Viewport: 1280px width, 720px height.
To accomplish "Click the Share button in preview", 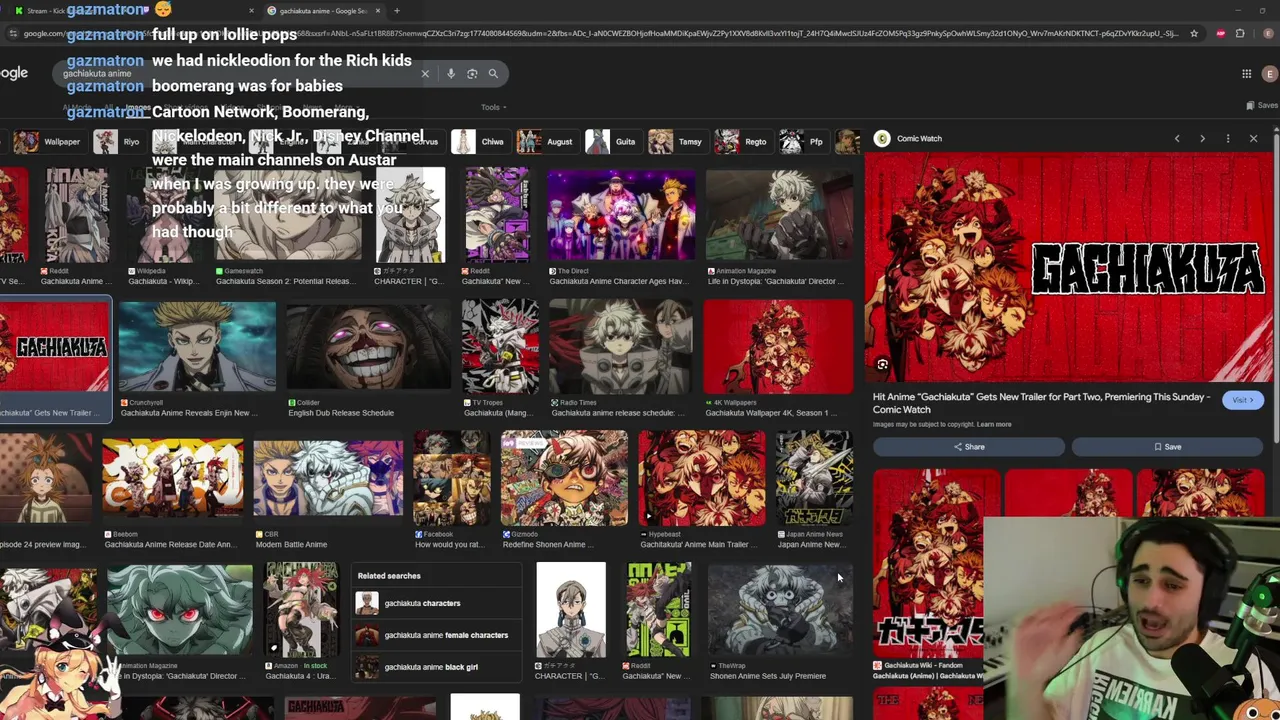I will click(968, 447).
